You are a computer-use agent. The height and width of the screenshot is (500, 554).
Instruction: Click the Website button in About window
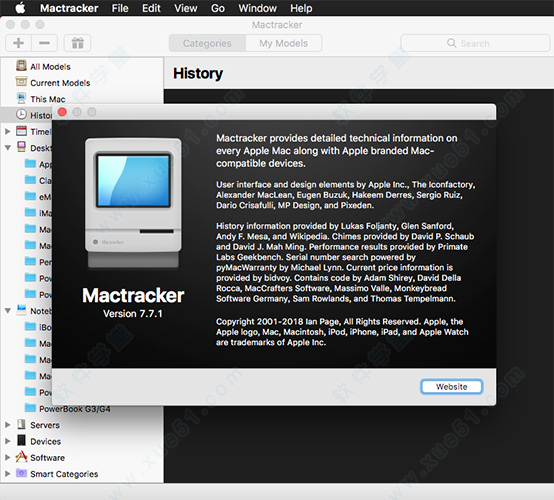click(451, 387)
